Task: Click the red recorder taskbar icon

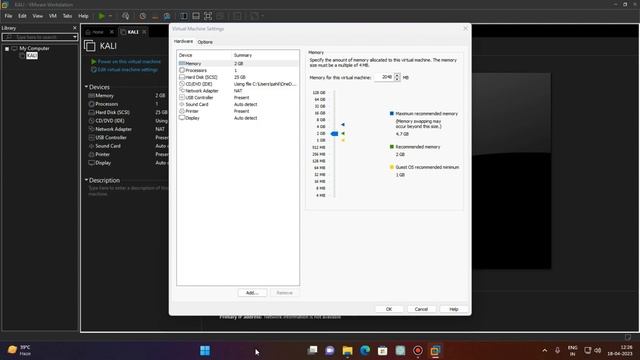Action: tap(418, 351)
